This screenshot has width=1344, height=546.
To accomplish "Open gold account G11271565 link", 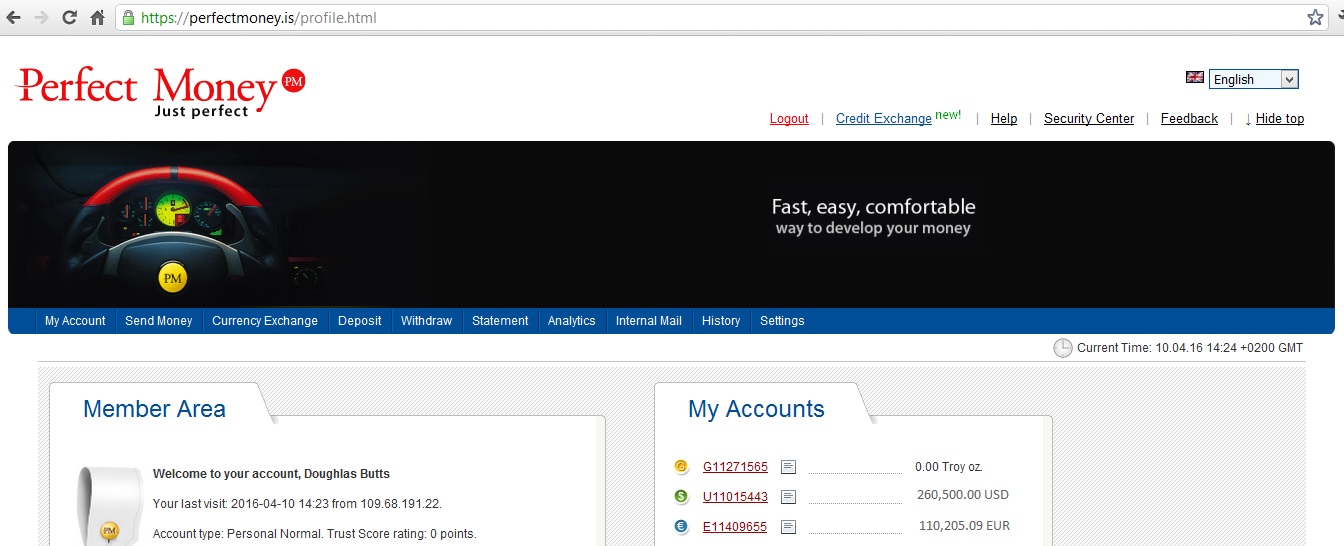I will click(x=735, y=467).
